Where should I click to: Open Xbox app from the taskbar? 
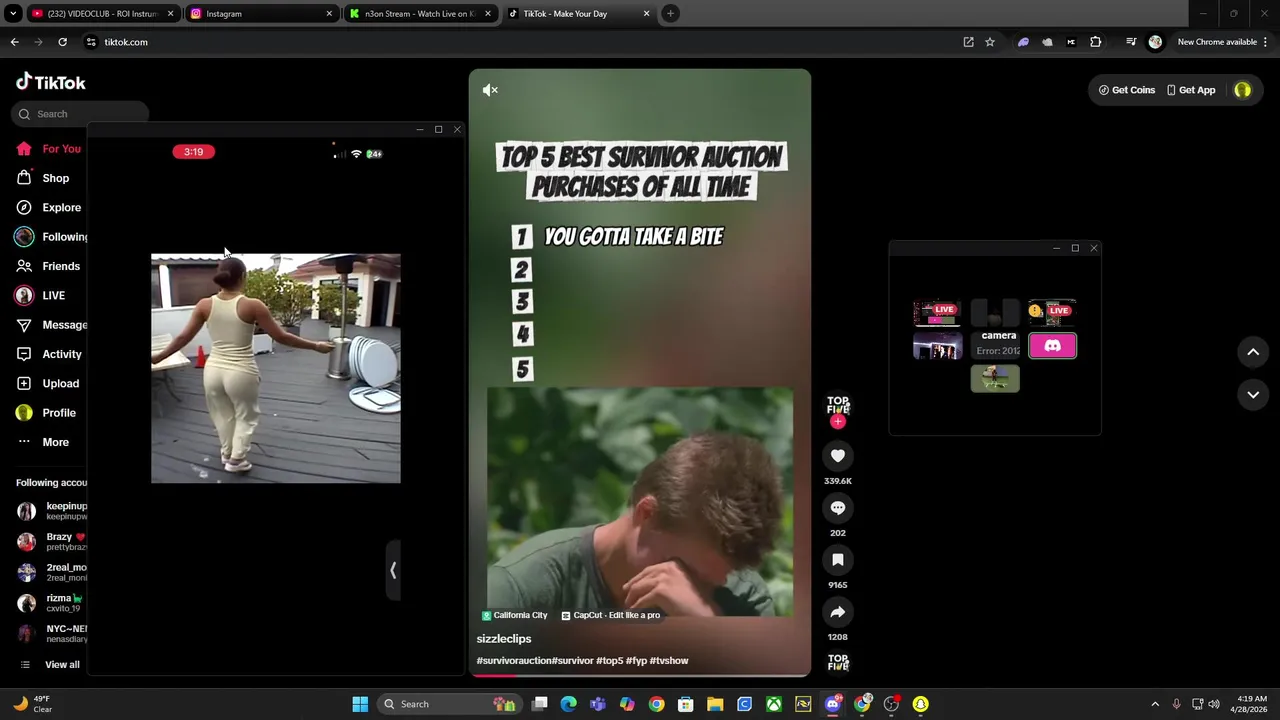click(x=774, y=704)
